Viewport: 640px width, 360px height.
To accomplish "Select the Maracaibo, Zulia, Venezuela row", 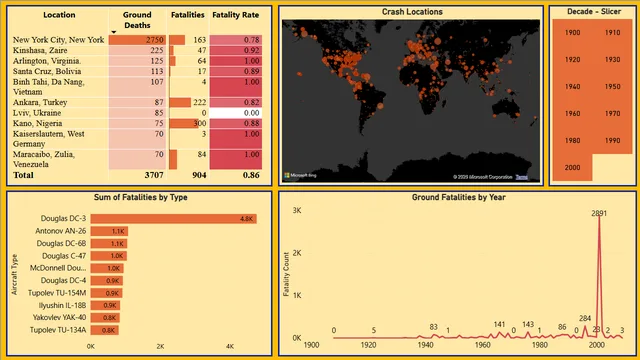I will [136, 159].
